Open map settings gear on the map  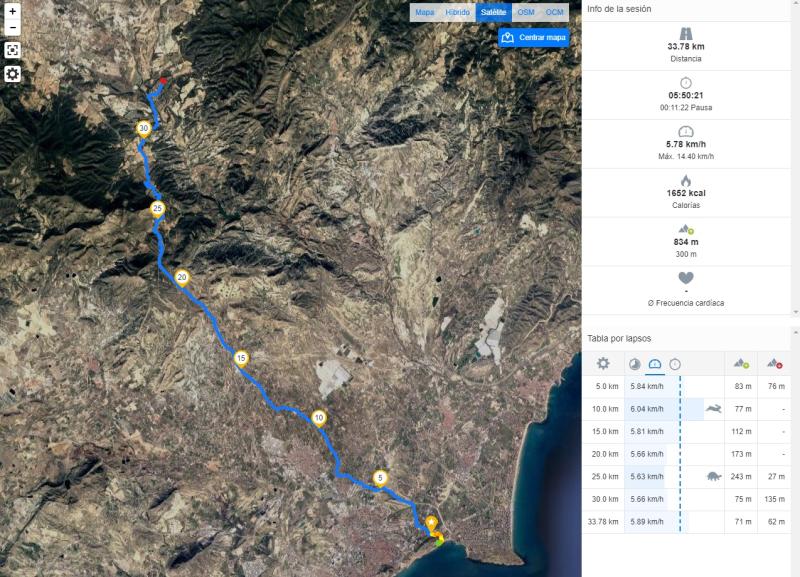point(12,74)
